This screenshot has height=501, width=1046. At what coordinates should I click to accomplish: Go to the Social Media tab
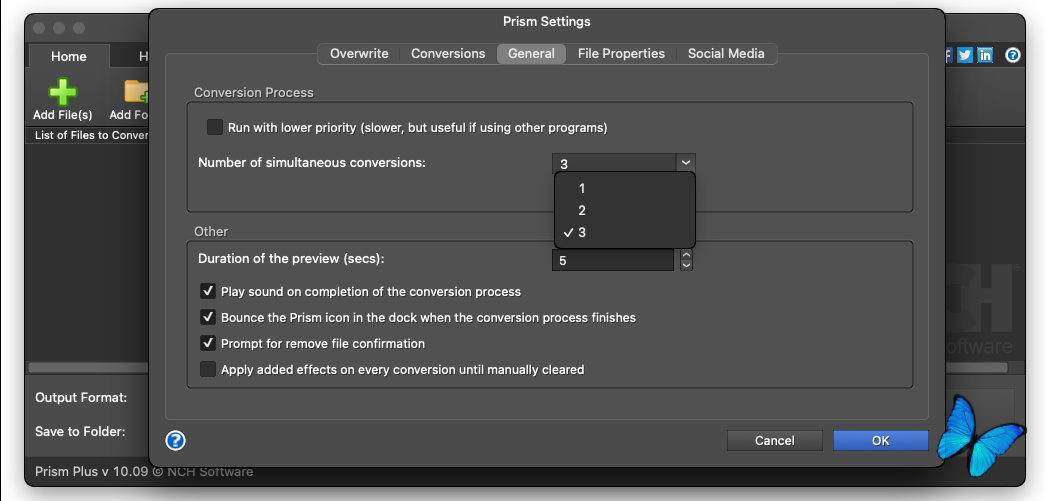726,54
